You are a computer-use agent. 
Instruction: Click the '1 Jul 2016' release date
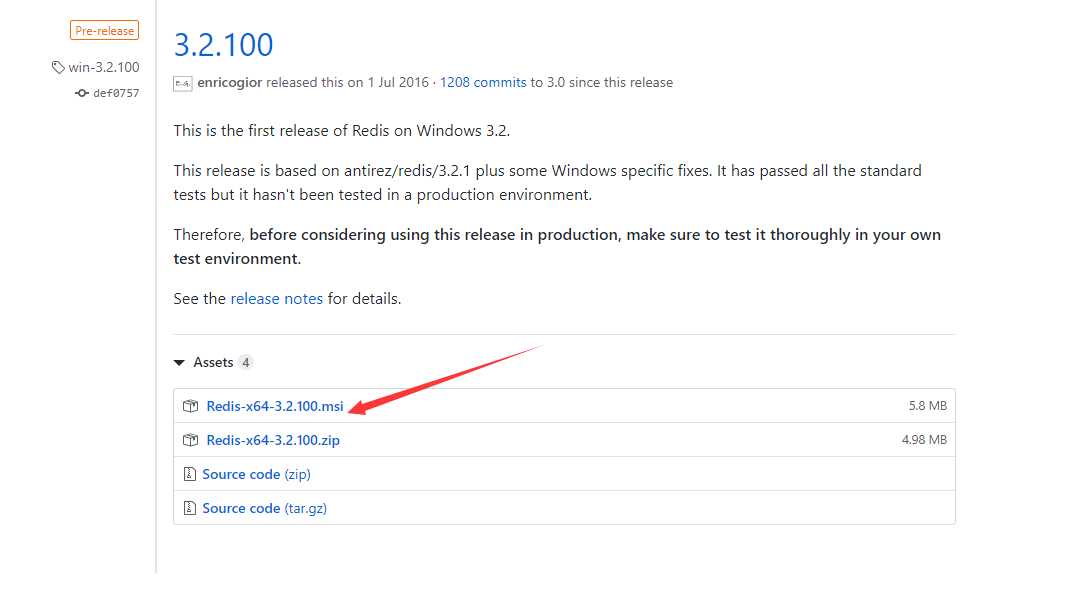coord(398,82)
